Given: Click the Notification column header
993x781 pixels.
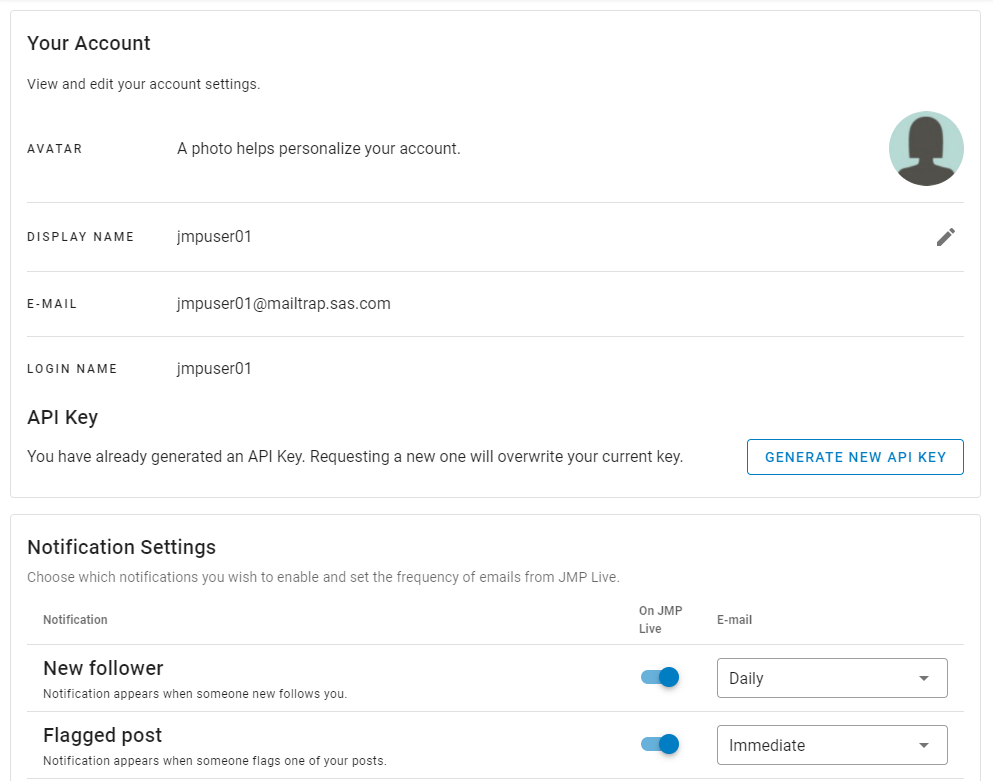Looking at the screenshot, I should point(75,619).
